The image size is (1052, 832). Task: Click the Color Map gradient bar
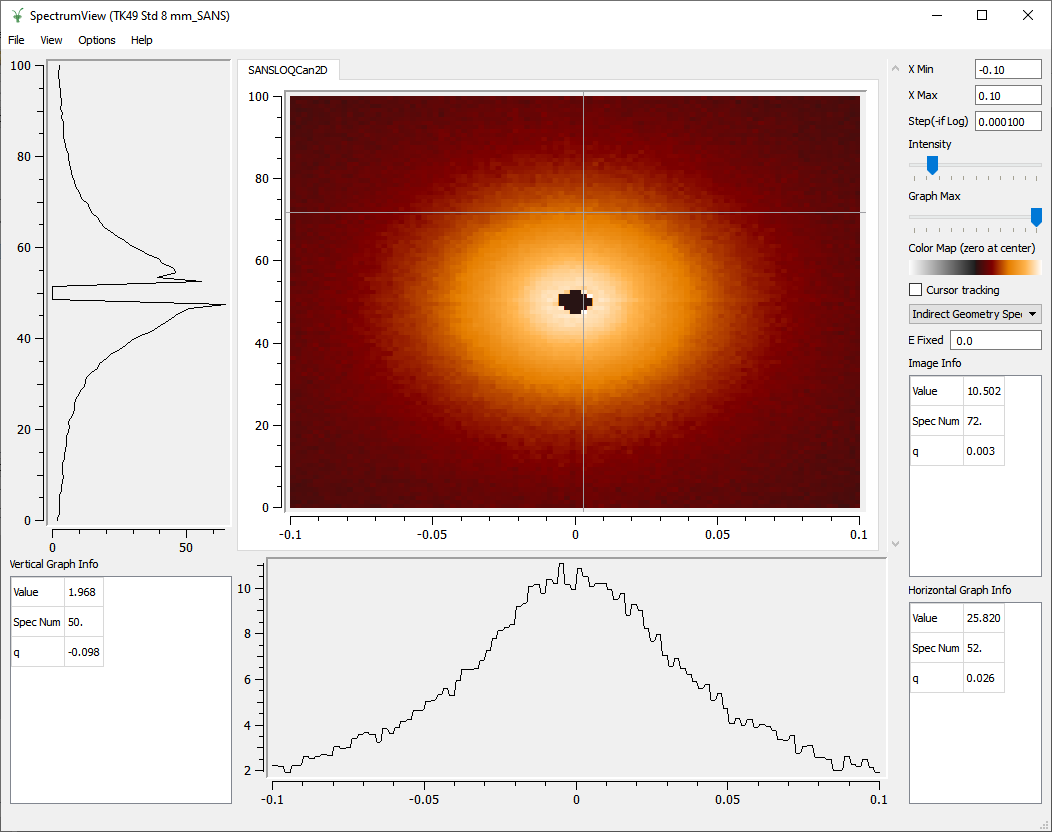pyautogui.click(x=974, y=266)
